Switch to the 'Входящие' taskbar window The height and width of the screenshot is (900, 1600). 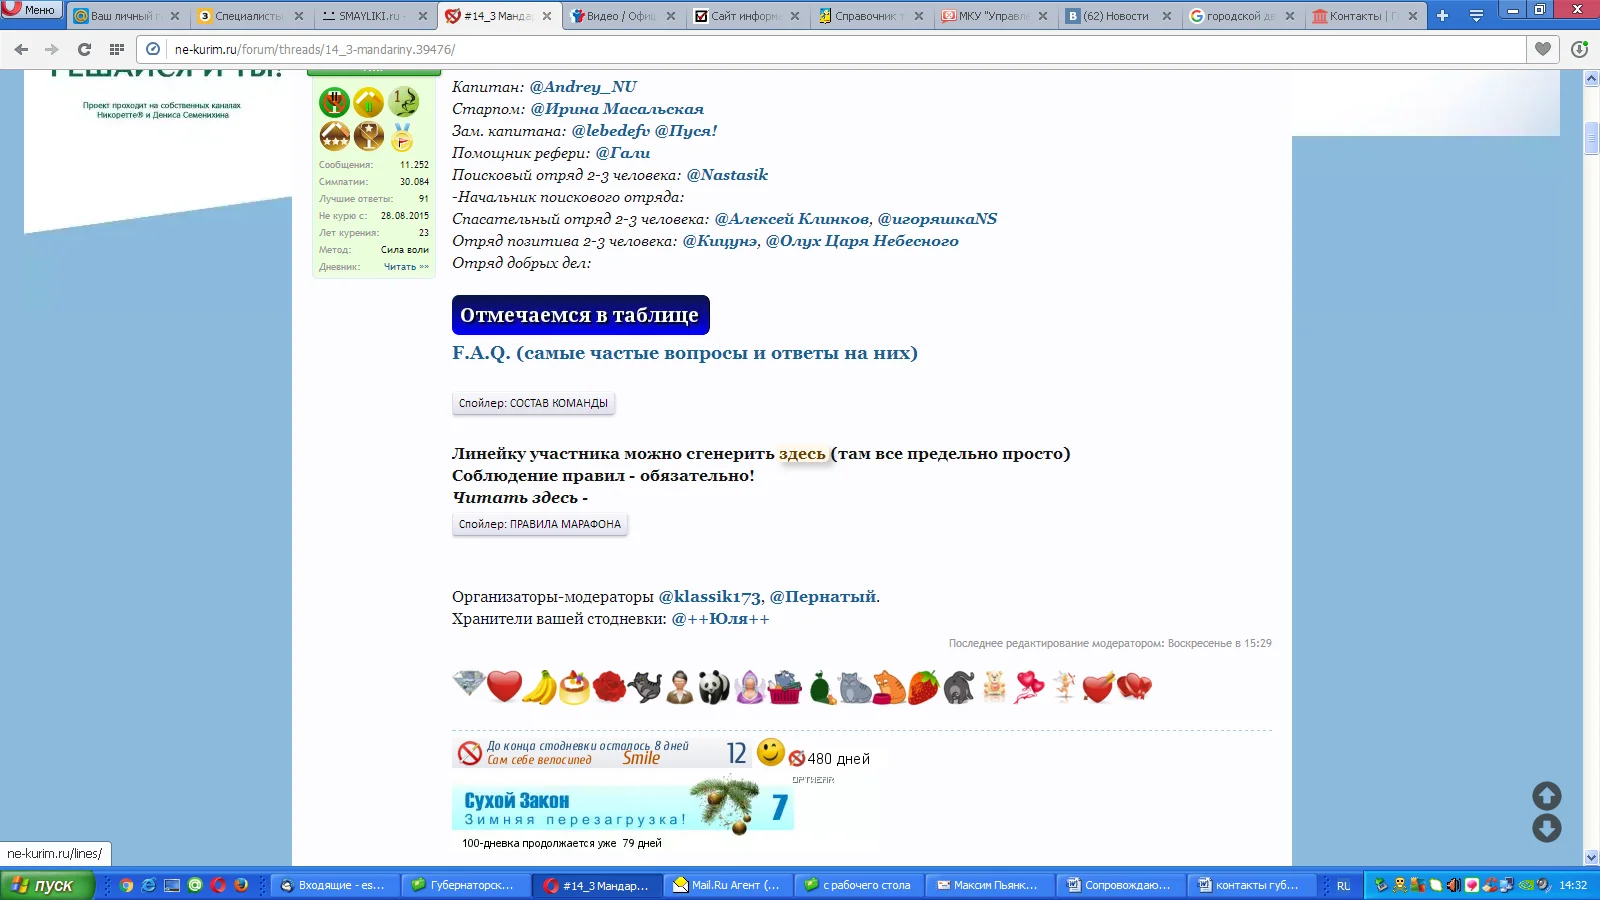(334, 885)
